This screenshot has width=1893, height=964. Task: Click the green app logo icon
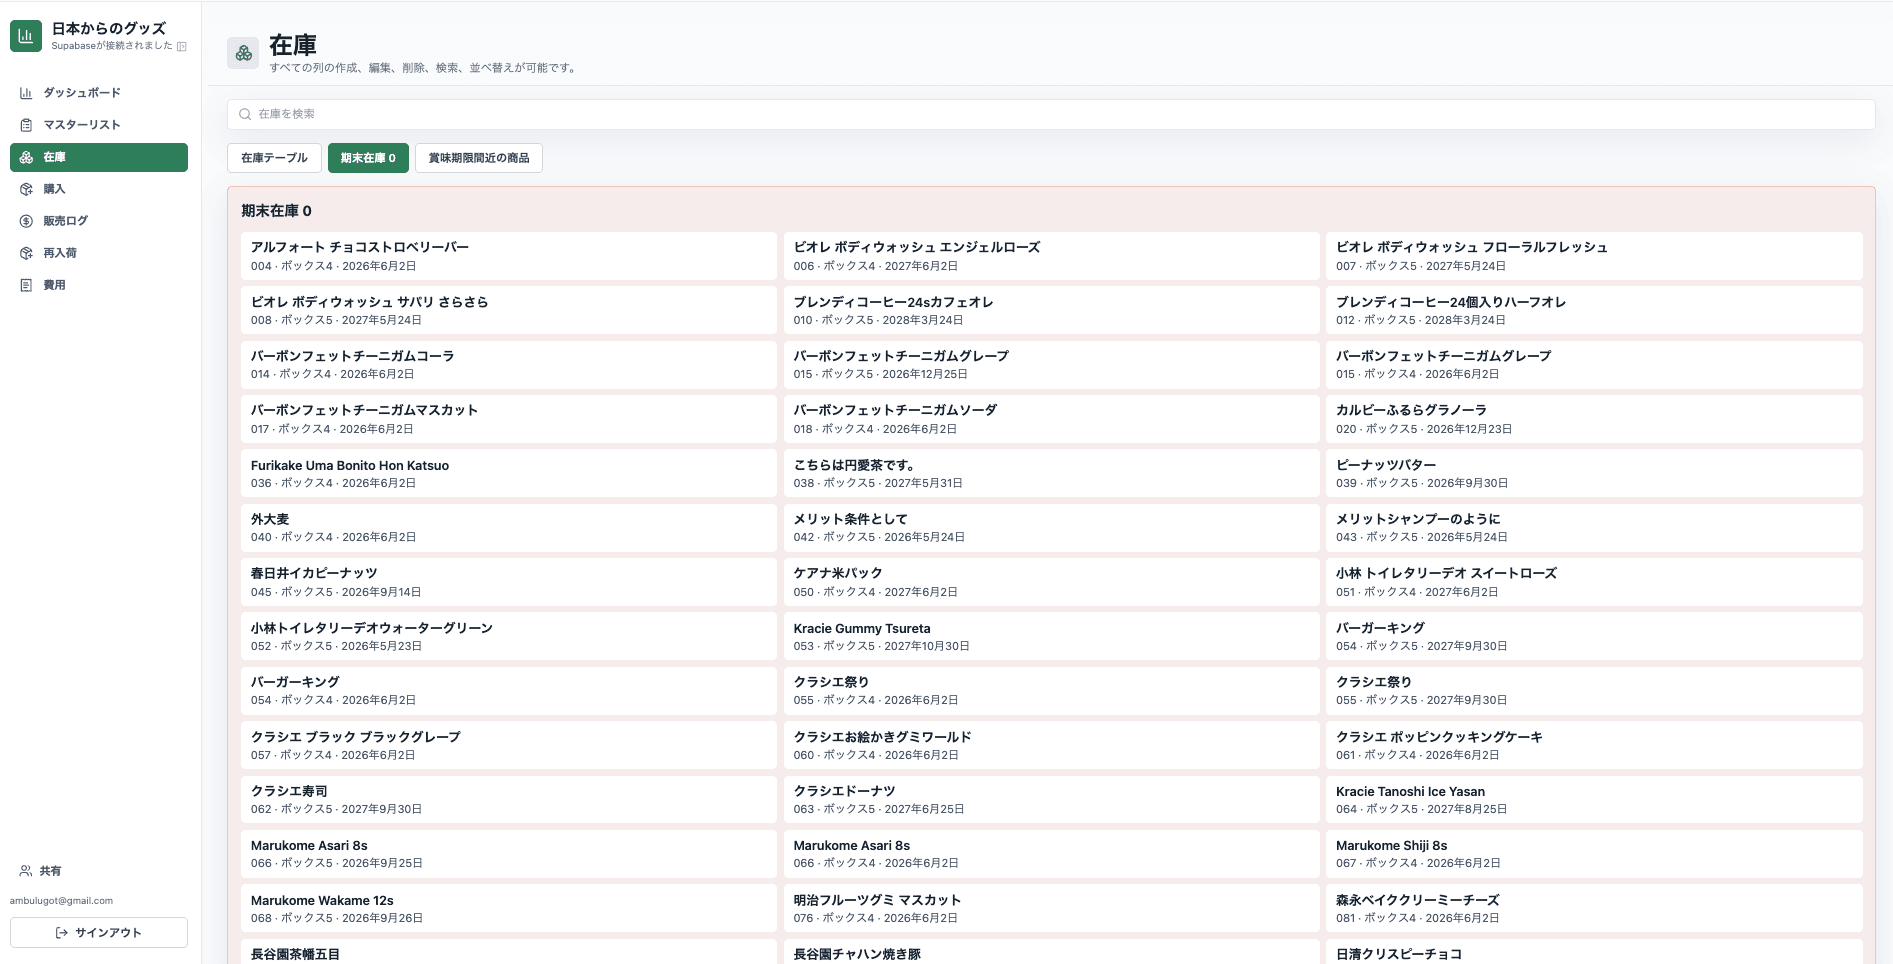(x=26, y=36)
